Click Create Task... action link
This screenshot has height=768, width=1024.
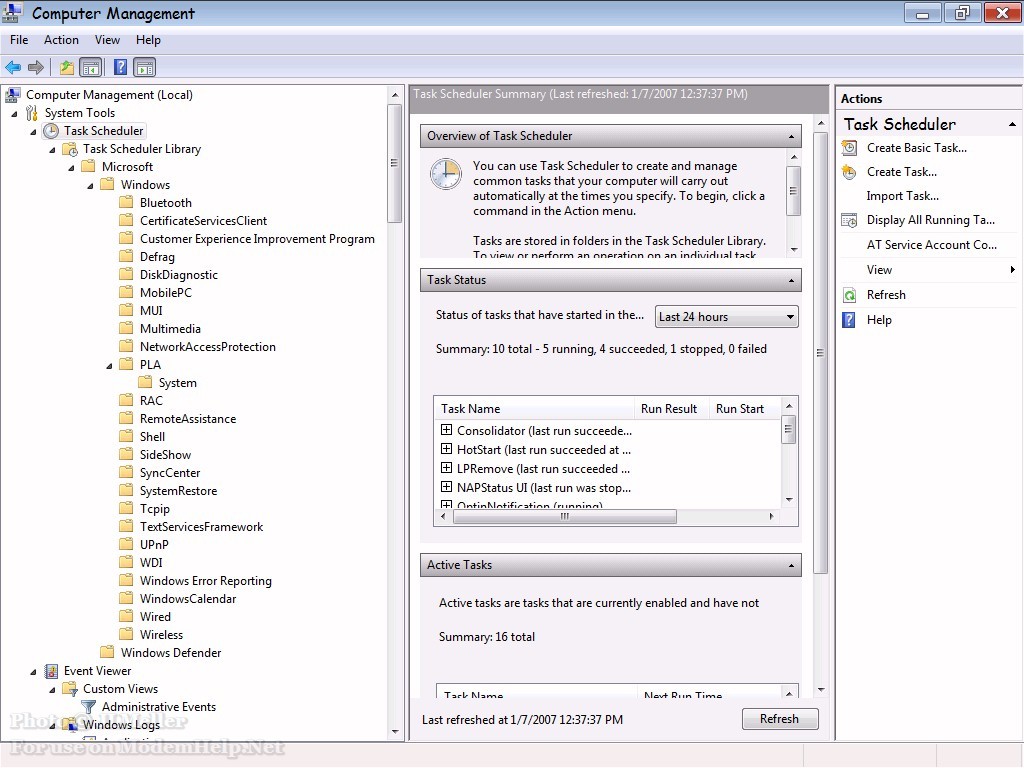(x=902, y=172)
